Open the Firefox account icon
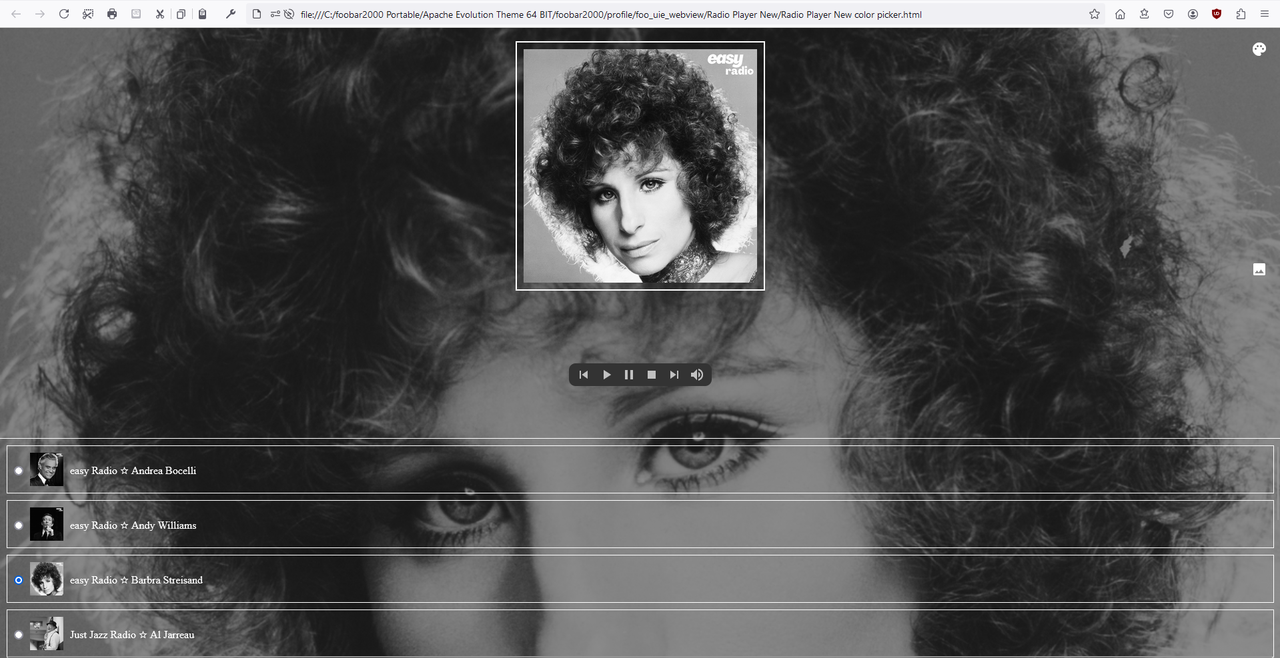This screenshot has height=658, width=1280. coord(1193,14)
